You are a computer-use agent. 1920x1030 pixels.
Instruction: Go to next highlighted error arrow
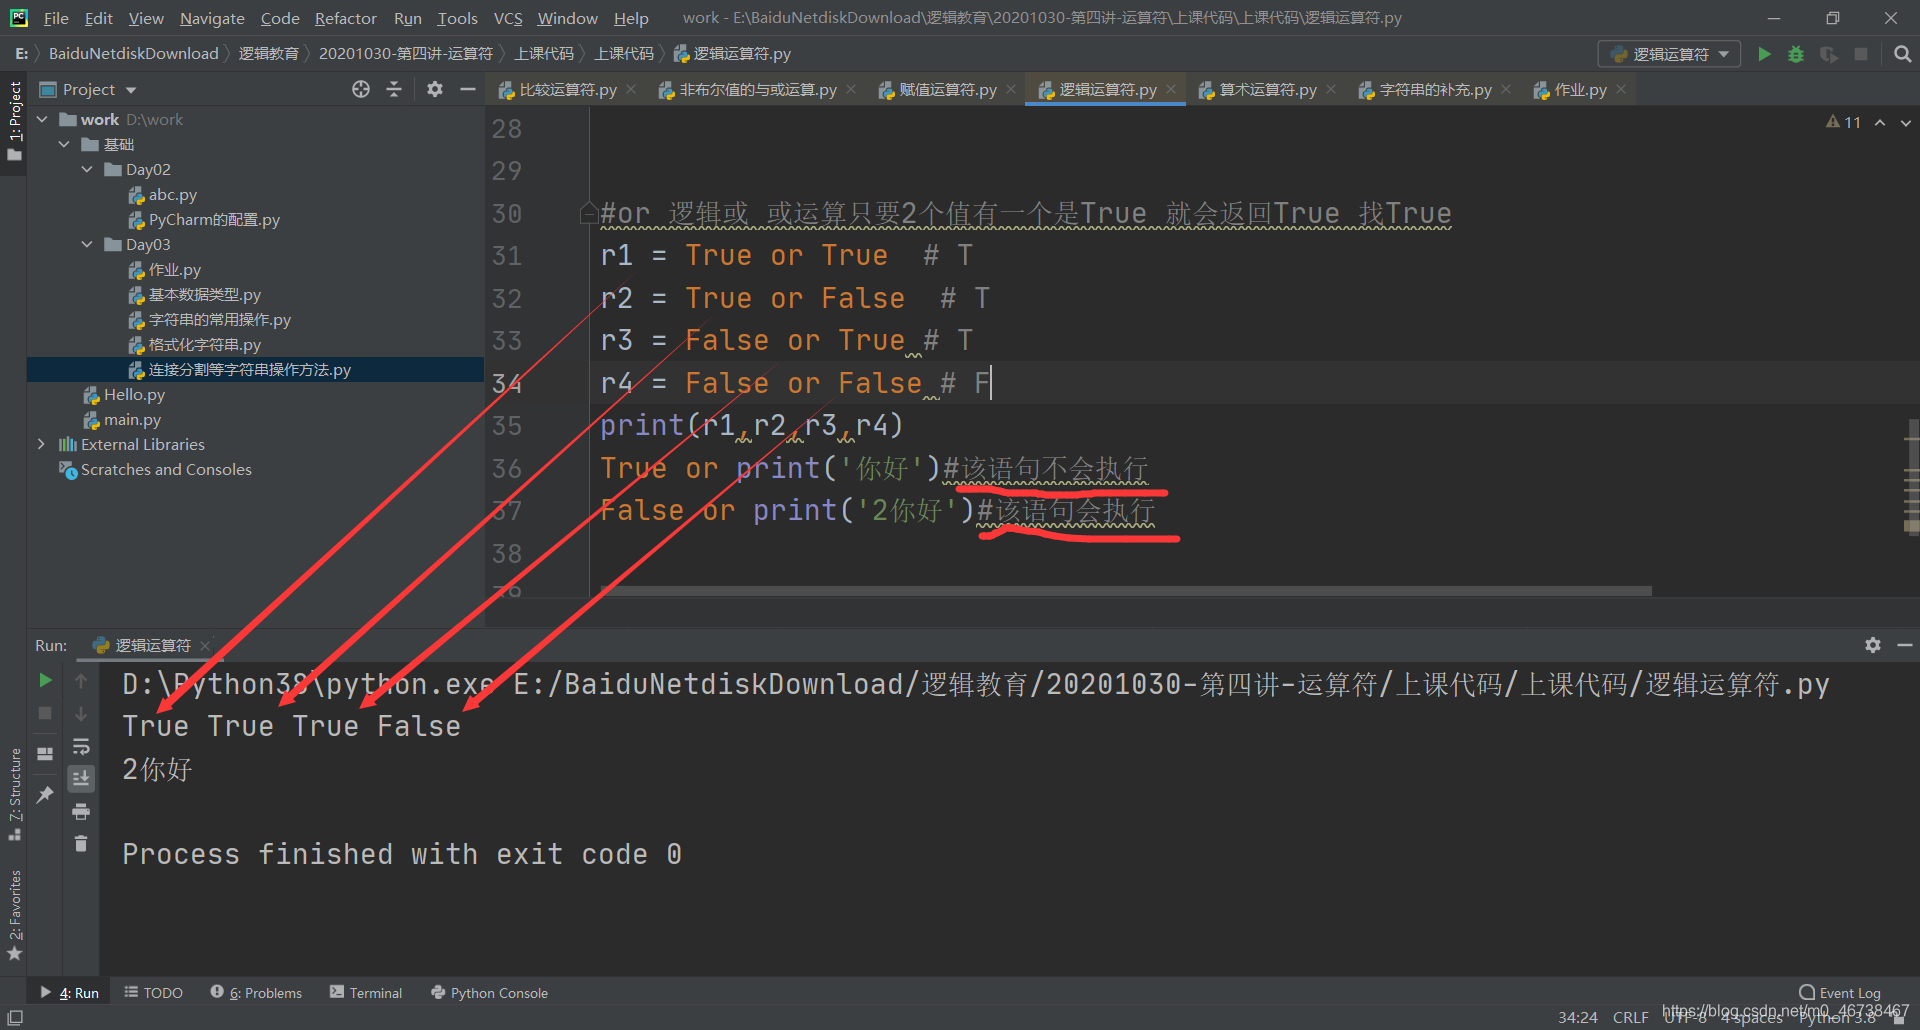tap(1905, 122)
